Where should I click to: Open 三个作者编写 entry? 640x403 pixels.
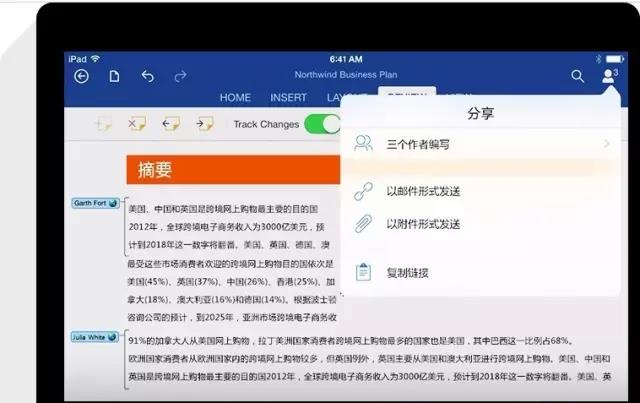480,144
